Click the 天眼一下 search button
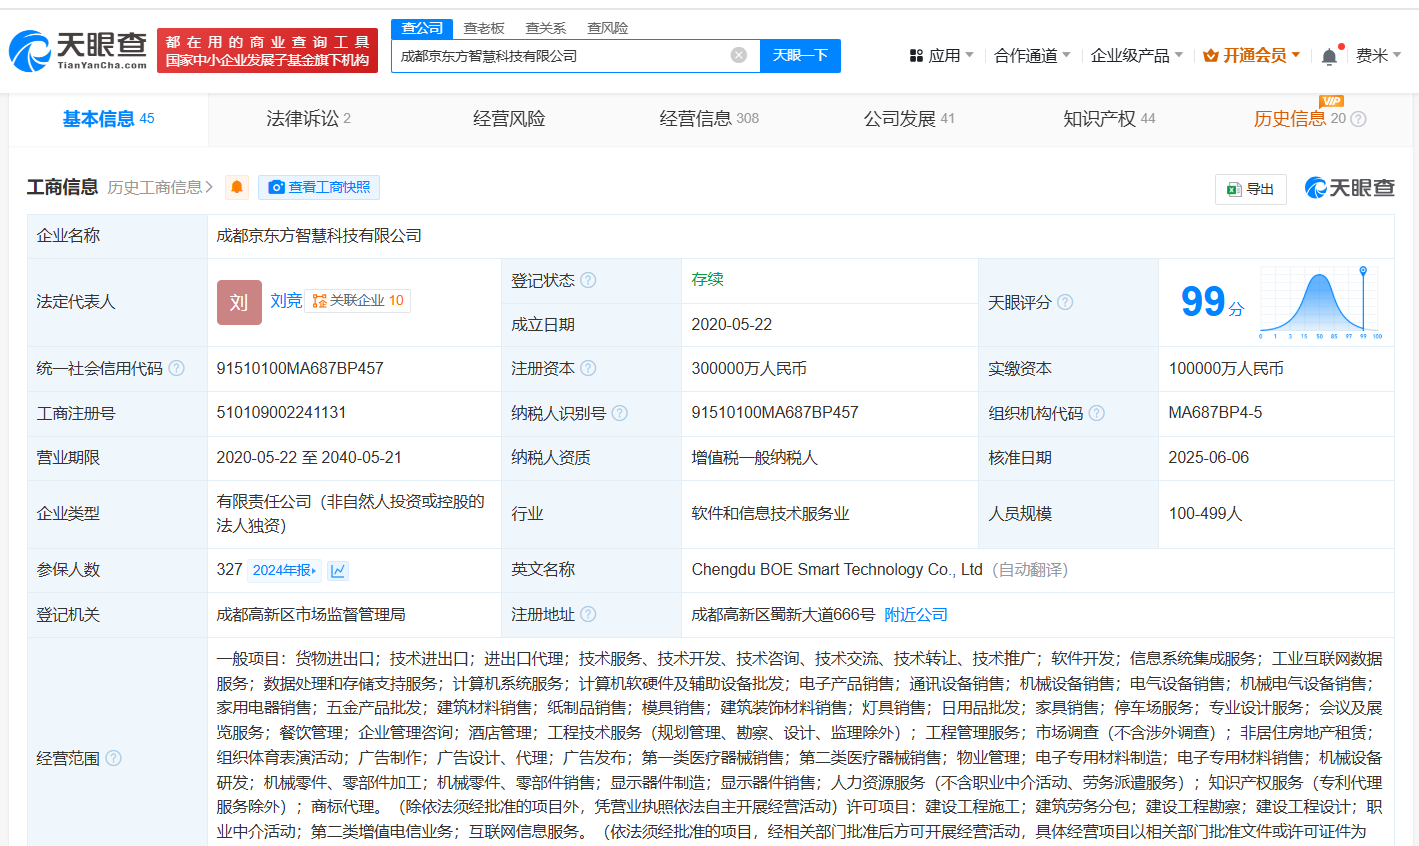1419x846 pixels. (x=800, y=55)
